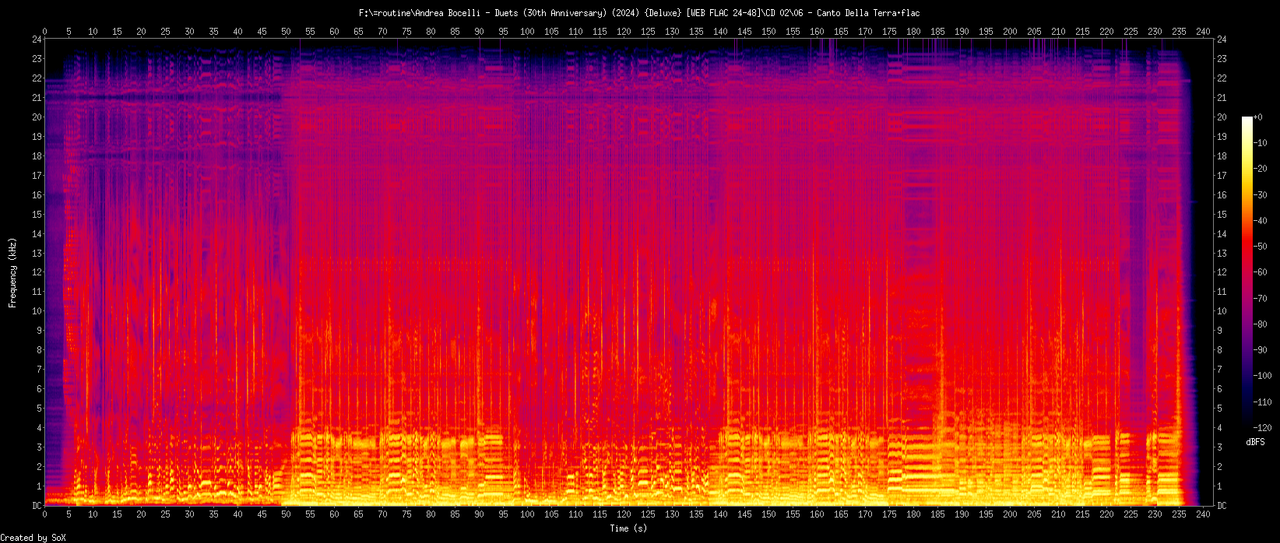Click "50" on the bottom time axis

pos(286,516)
